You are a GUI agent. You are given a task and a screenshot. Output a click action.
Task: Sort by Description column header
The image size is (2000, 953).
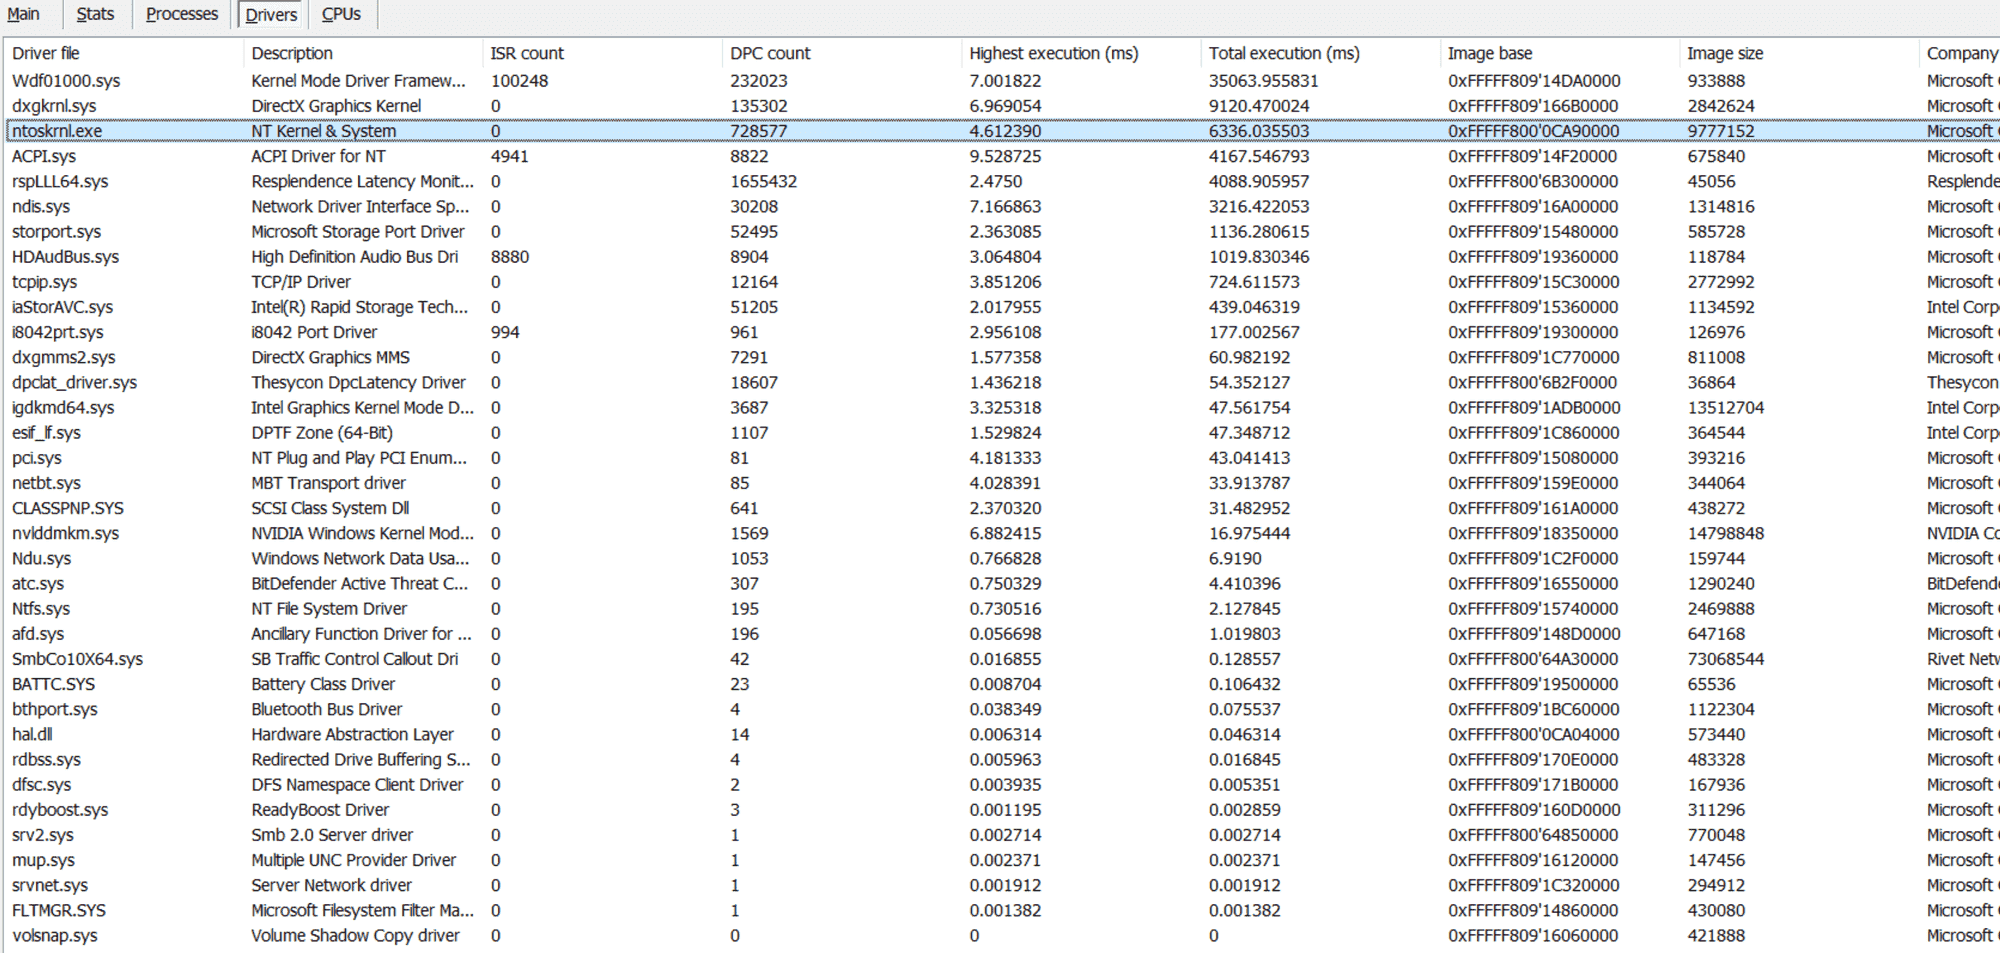click(x=363, y=53)
